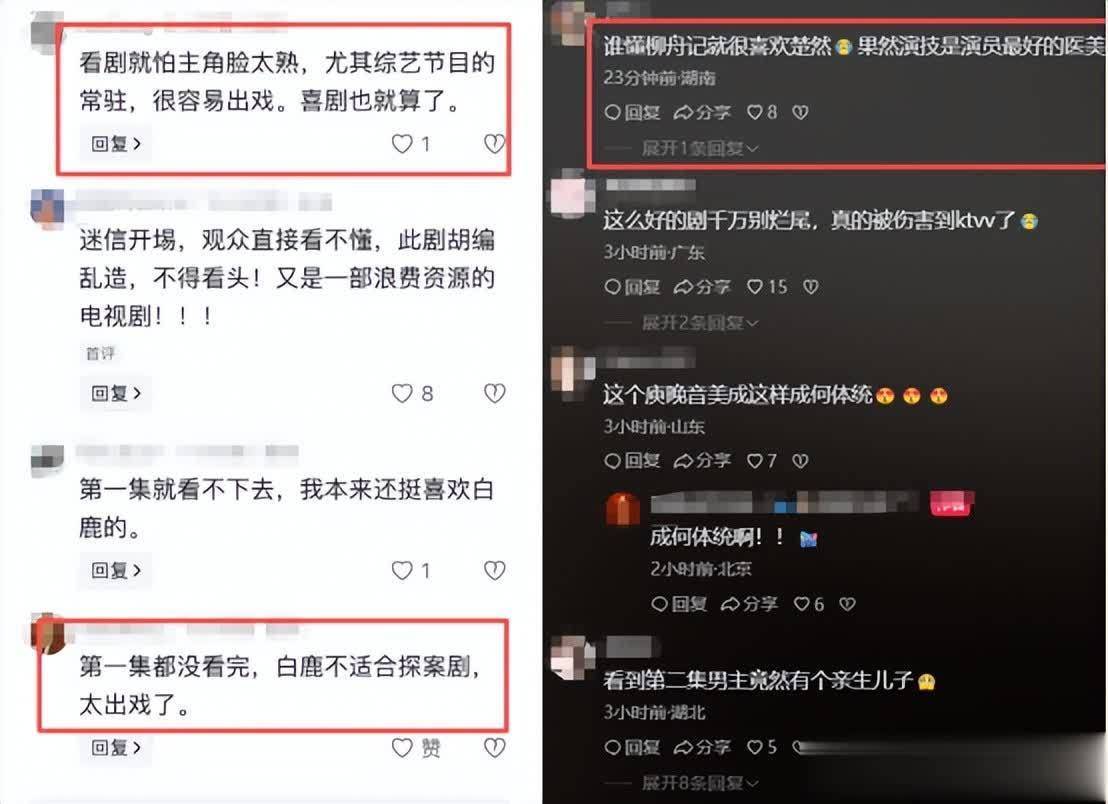Share the 庾晚音美成这样 comment via 分享
The image size is (1108, 804).
(702, 461)
